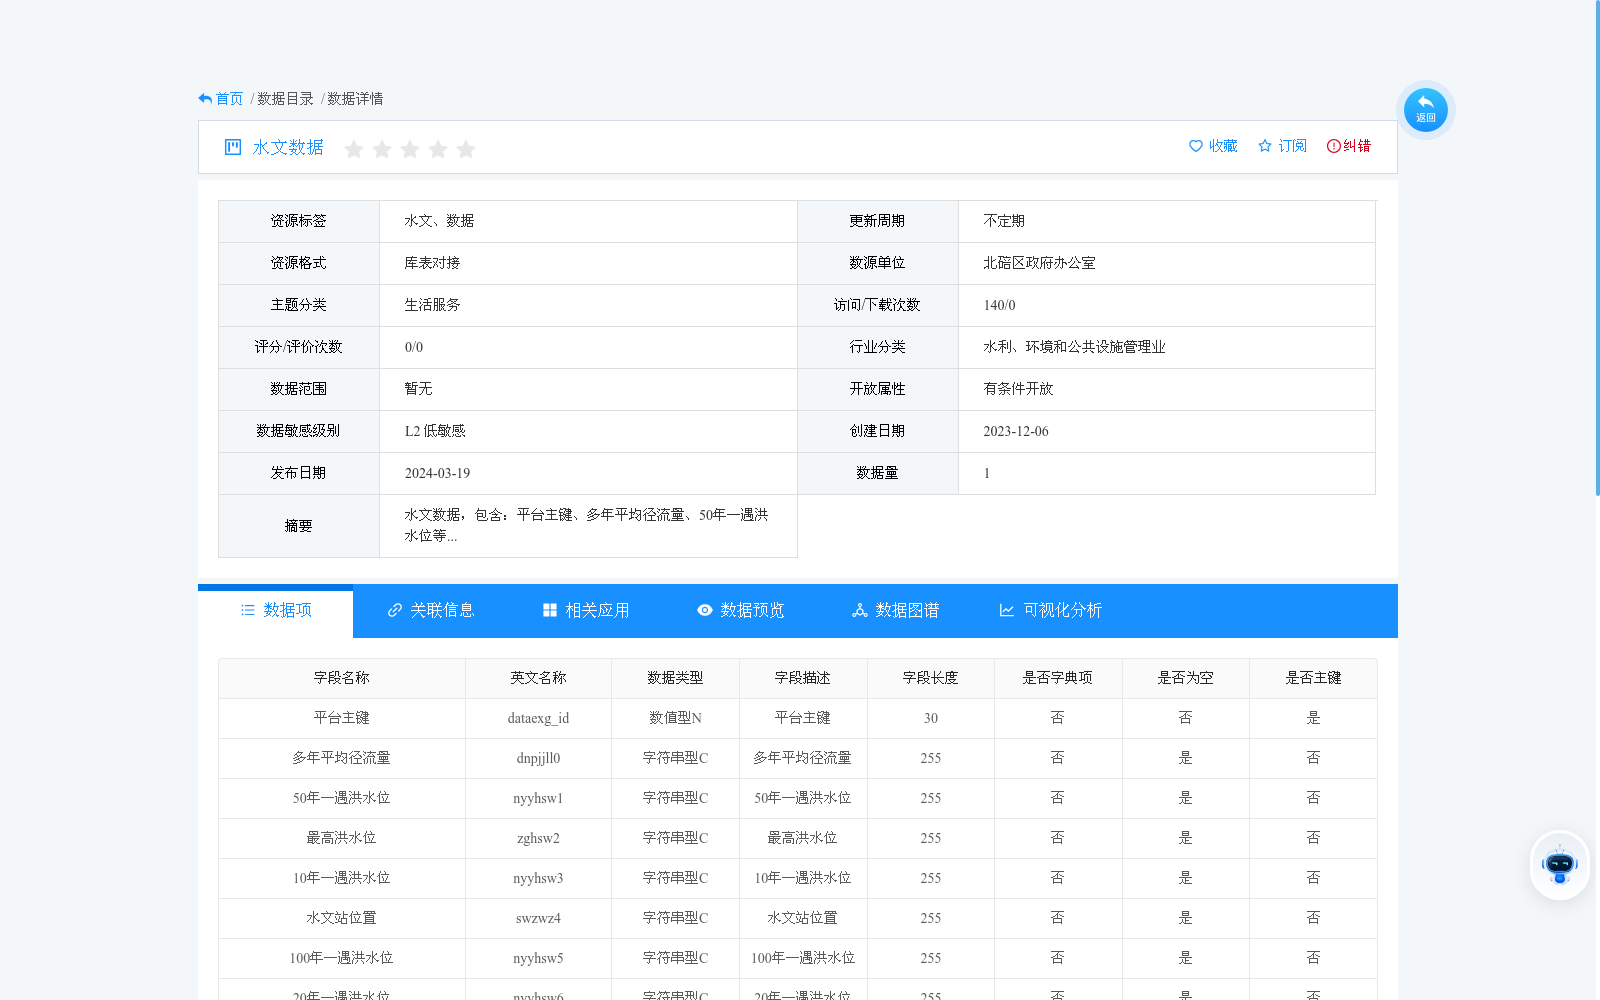Click the swzwz4 cell
The width and height of the screenshot is (1600, 1000).
click(538, 918)
